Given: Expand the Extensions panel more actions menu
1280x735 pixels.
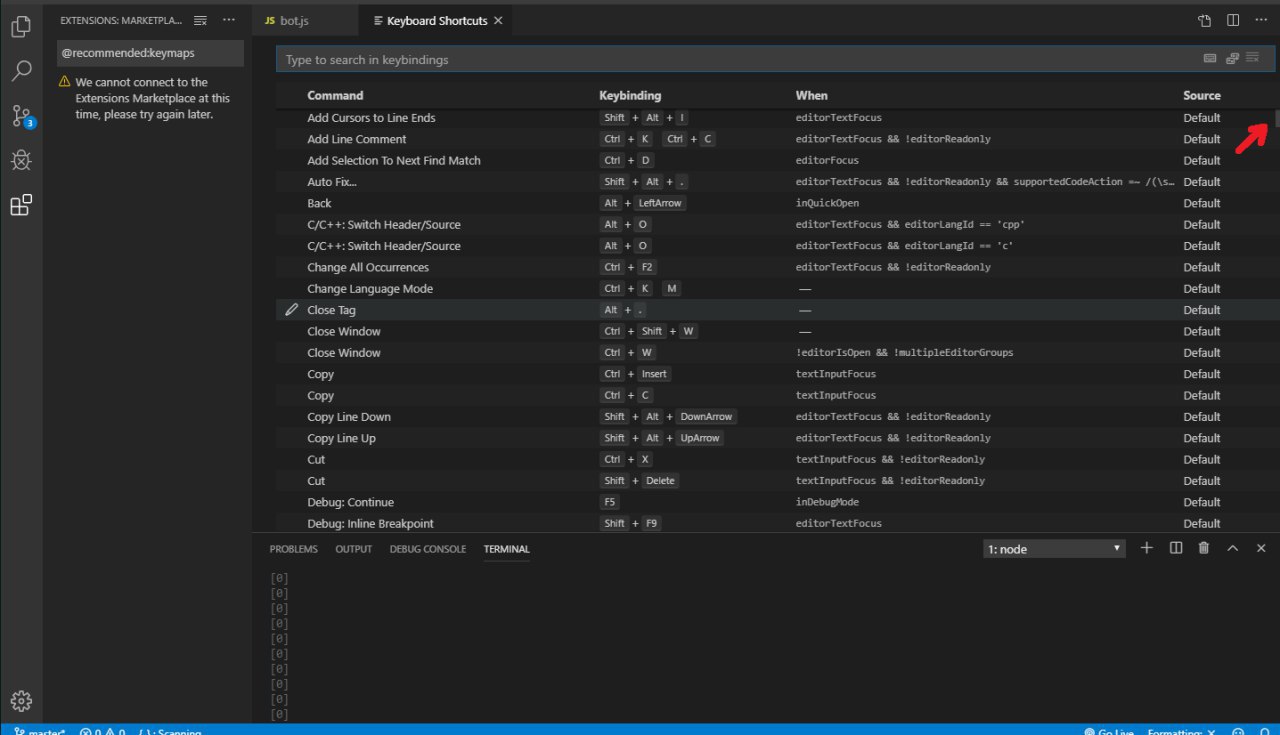Looking at the screenshot, I should pos(229,20).
